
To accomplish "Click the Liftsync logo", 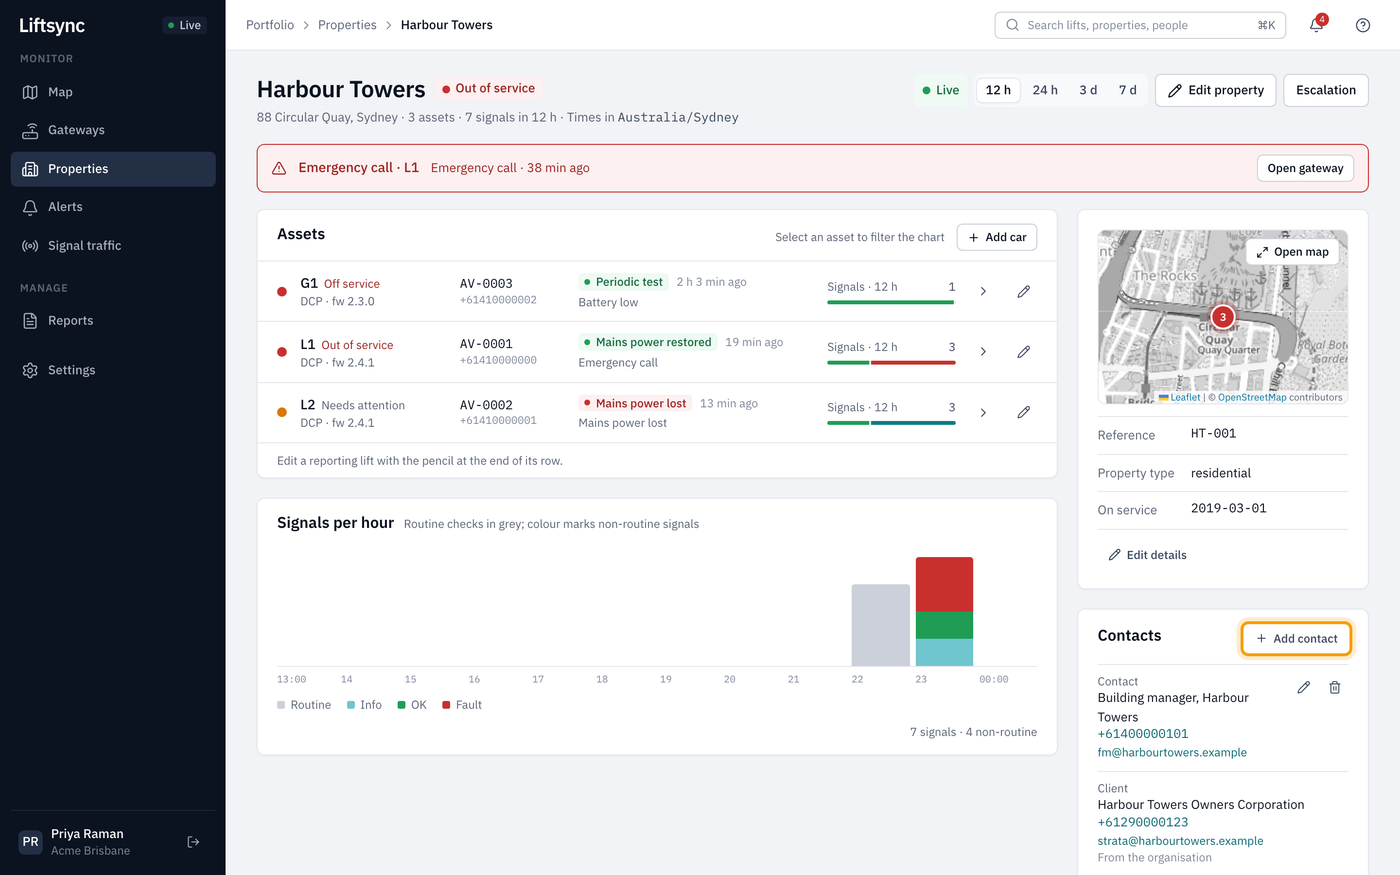I will click(x=52, y=25).
